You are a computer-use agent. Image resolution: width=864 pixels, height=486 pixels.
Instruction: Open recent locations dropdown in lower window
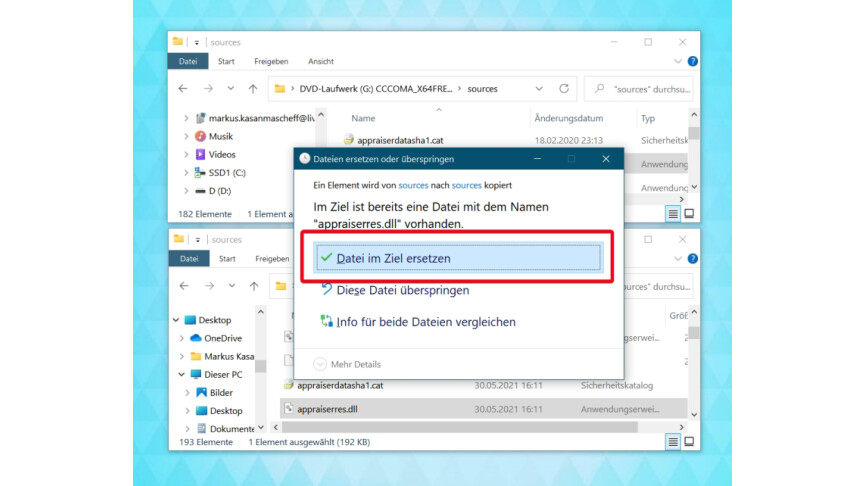click(232, 286)
